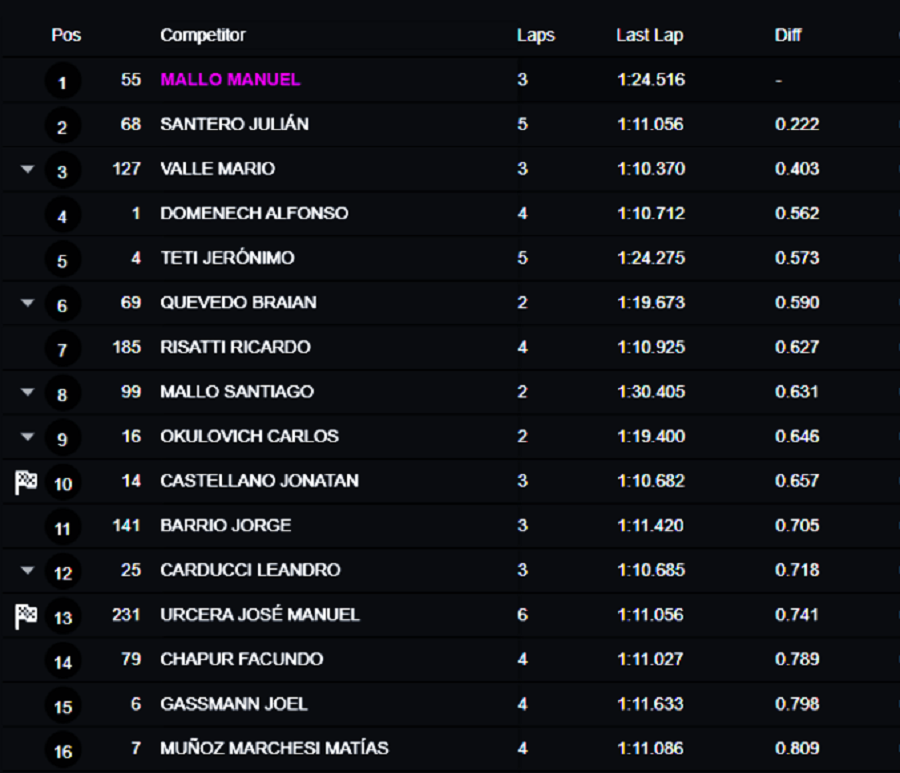The image size is (900, 773).
Task: Click checkered flag icon beside Castellano Jonatan
Action: click(x=26, y=481)
